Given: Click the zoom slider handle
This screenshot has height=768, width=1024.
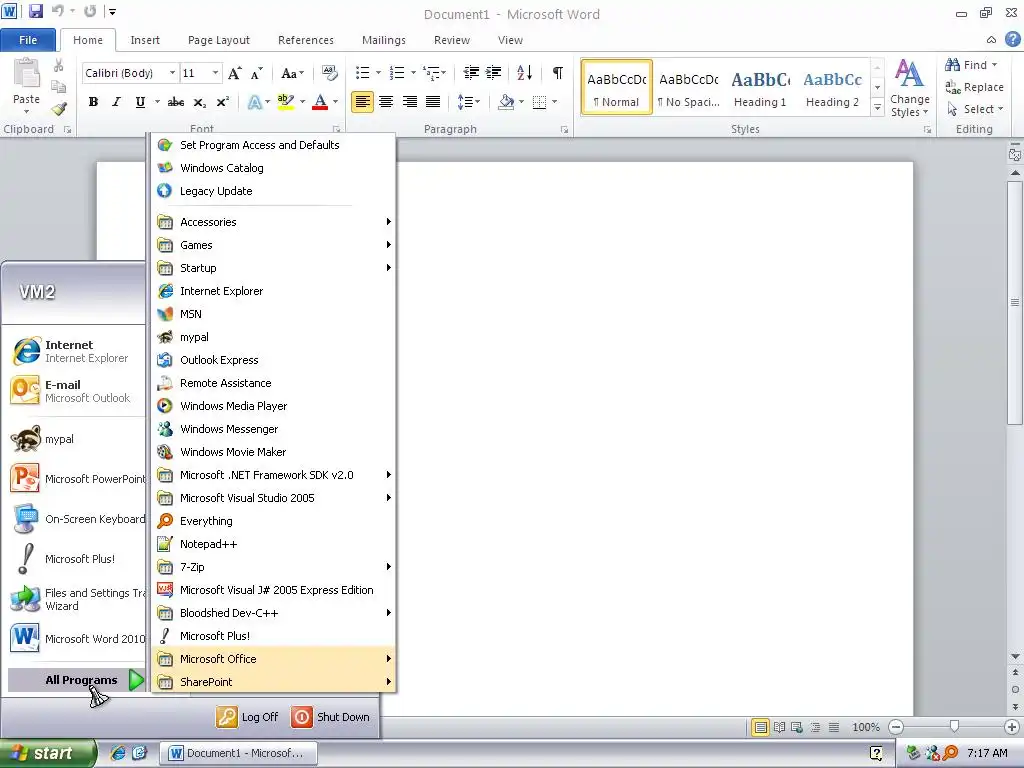Looking at the screenshot, I should 954,727.
